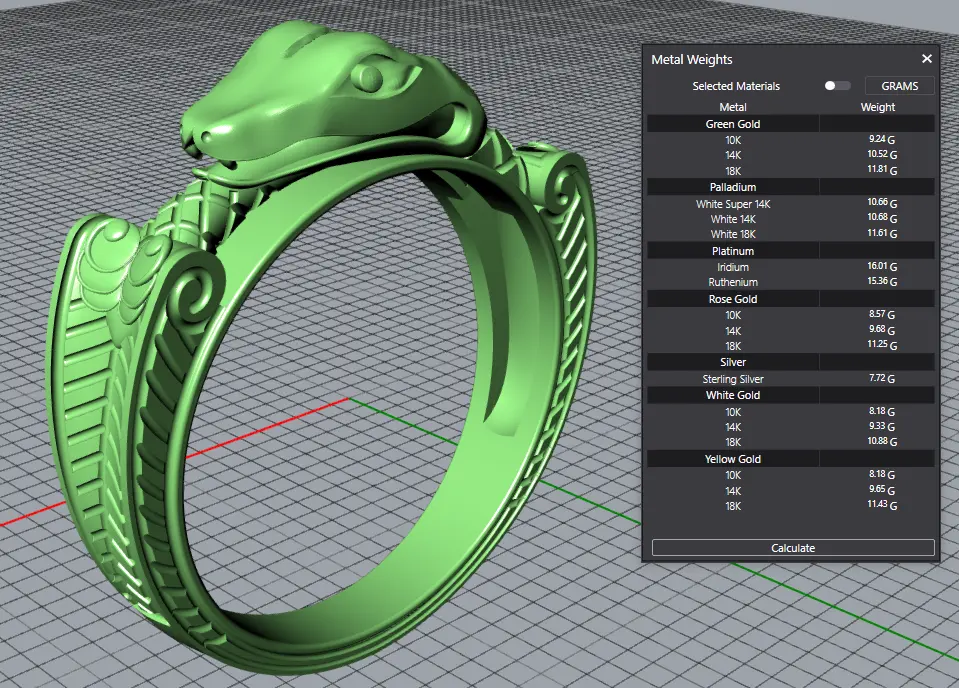Click the Metal Weights panel title
This screenshot has width=959, height=688.
pyautogui.click(x=692, y=59)
